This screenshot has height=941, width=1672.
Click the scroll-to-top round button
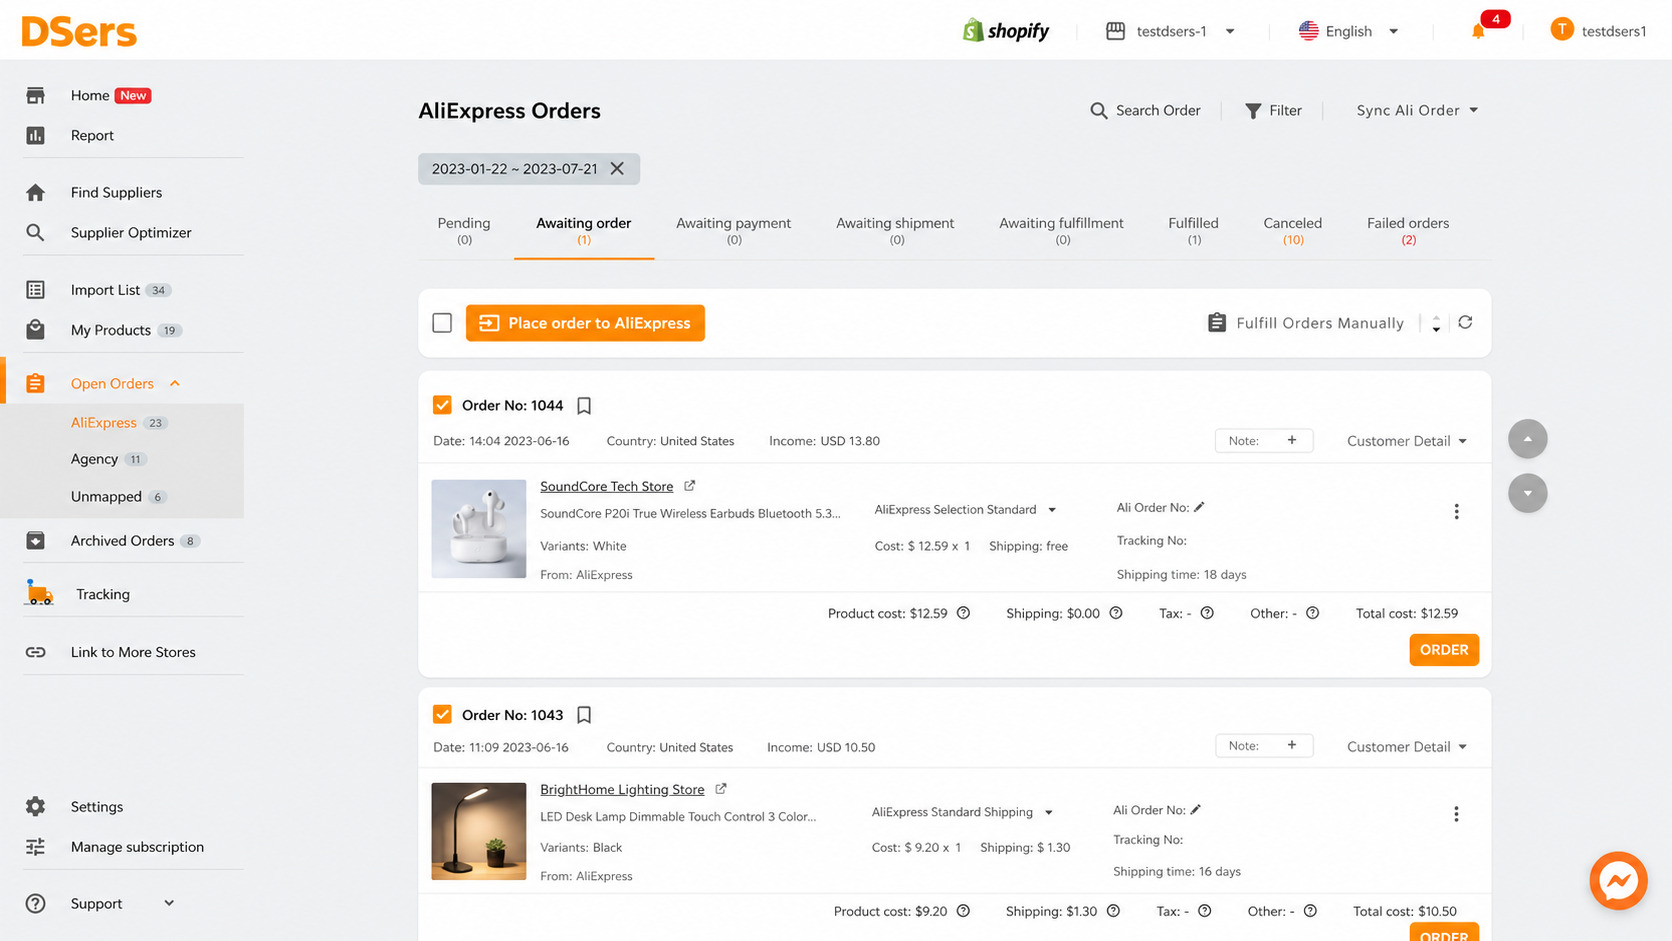[x=1527, y=439]
